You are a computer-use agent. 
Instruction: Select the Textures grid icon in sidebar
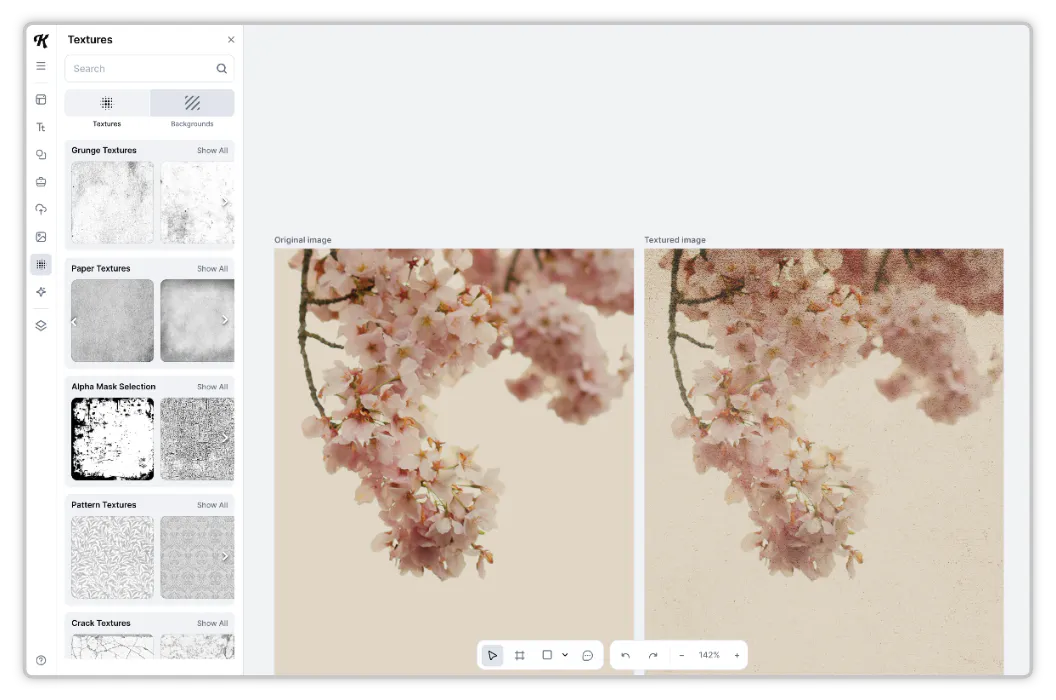tap(41, 264)
